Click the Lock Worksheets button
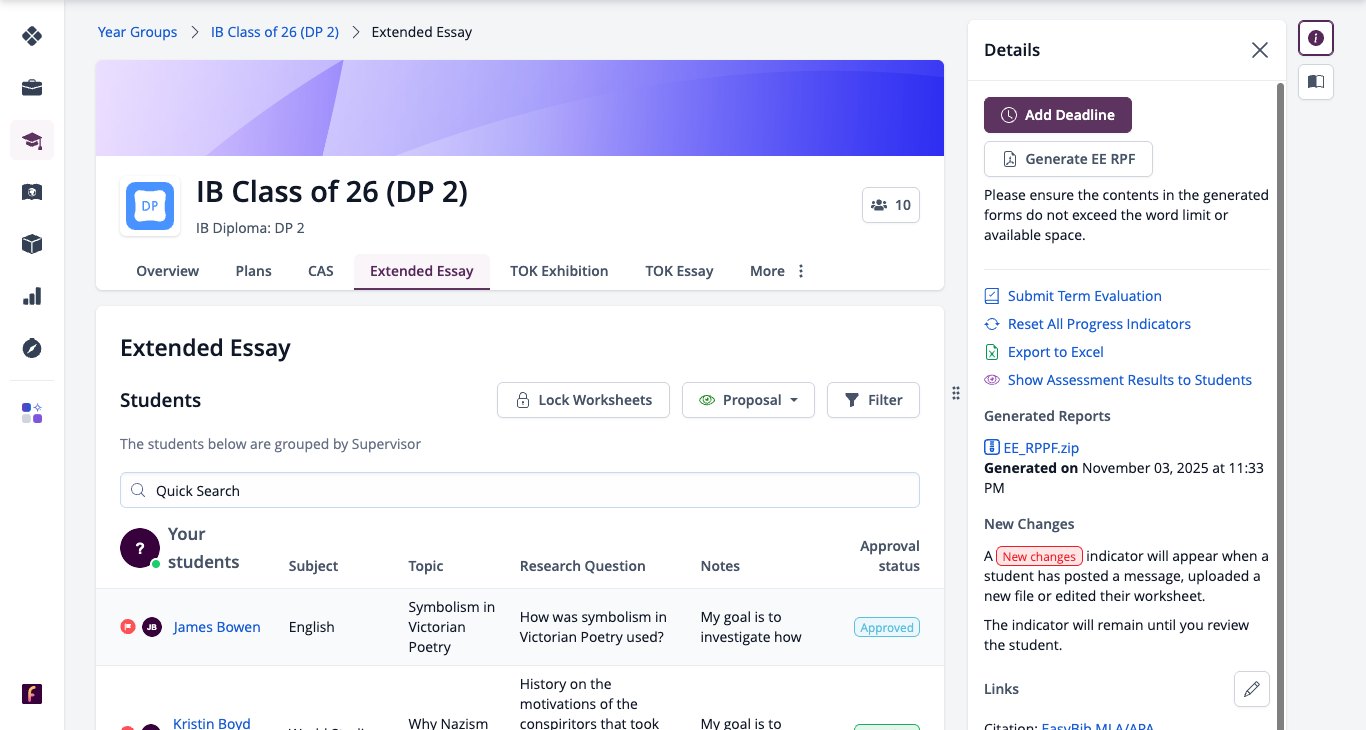This screenshot has width=1366, height=730. 583,400
